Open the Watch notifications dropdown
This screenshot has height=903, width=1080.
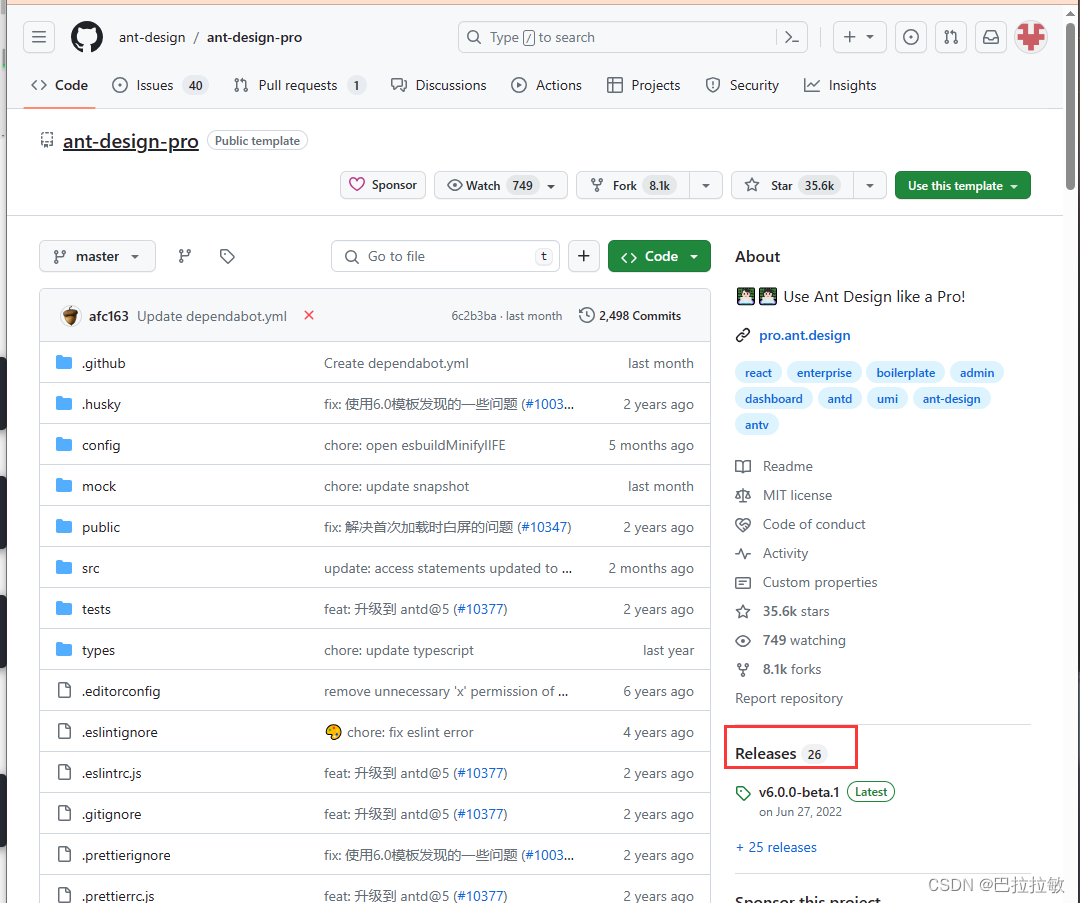coord(501,185)
